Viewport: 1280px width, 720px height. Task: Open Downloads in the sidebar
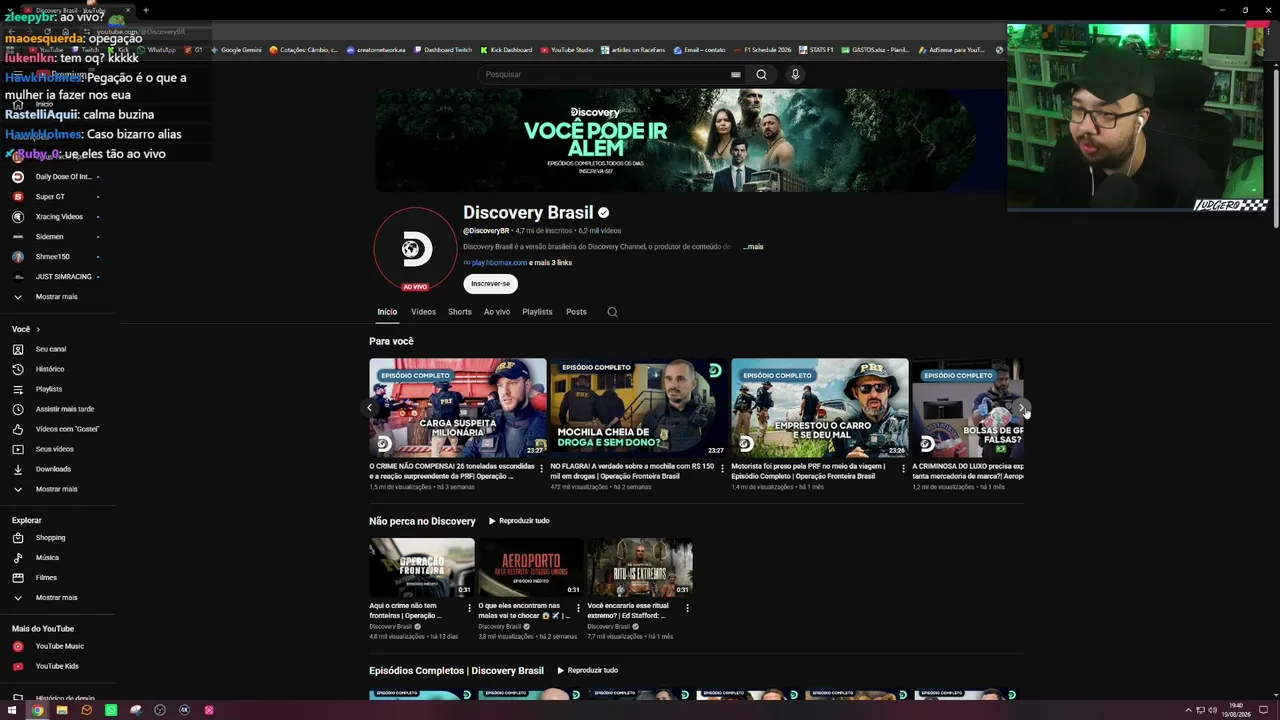coord(53,469)
